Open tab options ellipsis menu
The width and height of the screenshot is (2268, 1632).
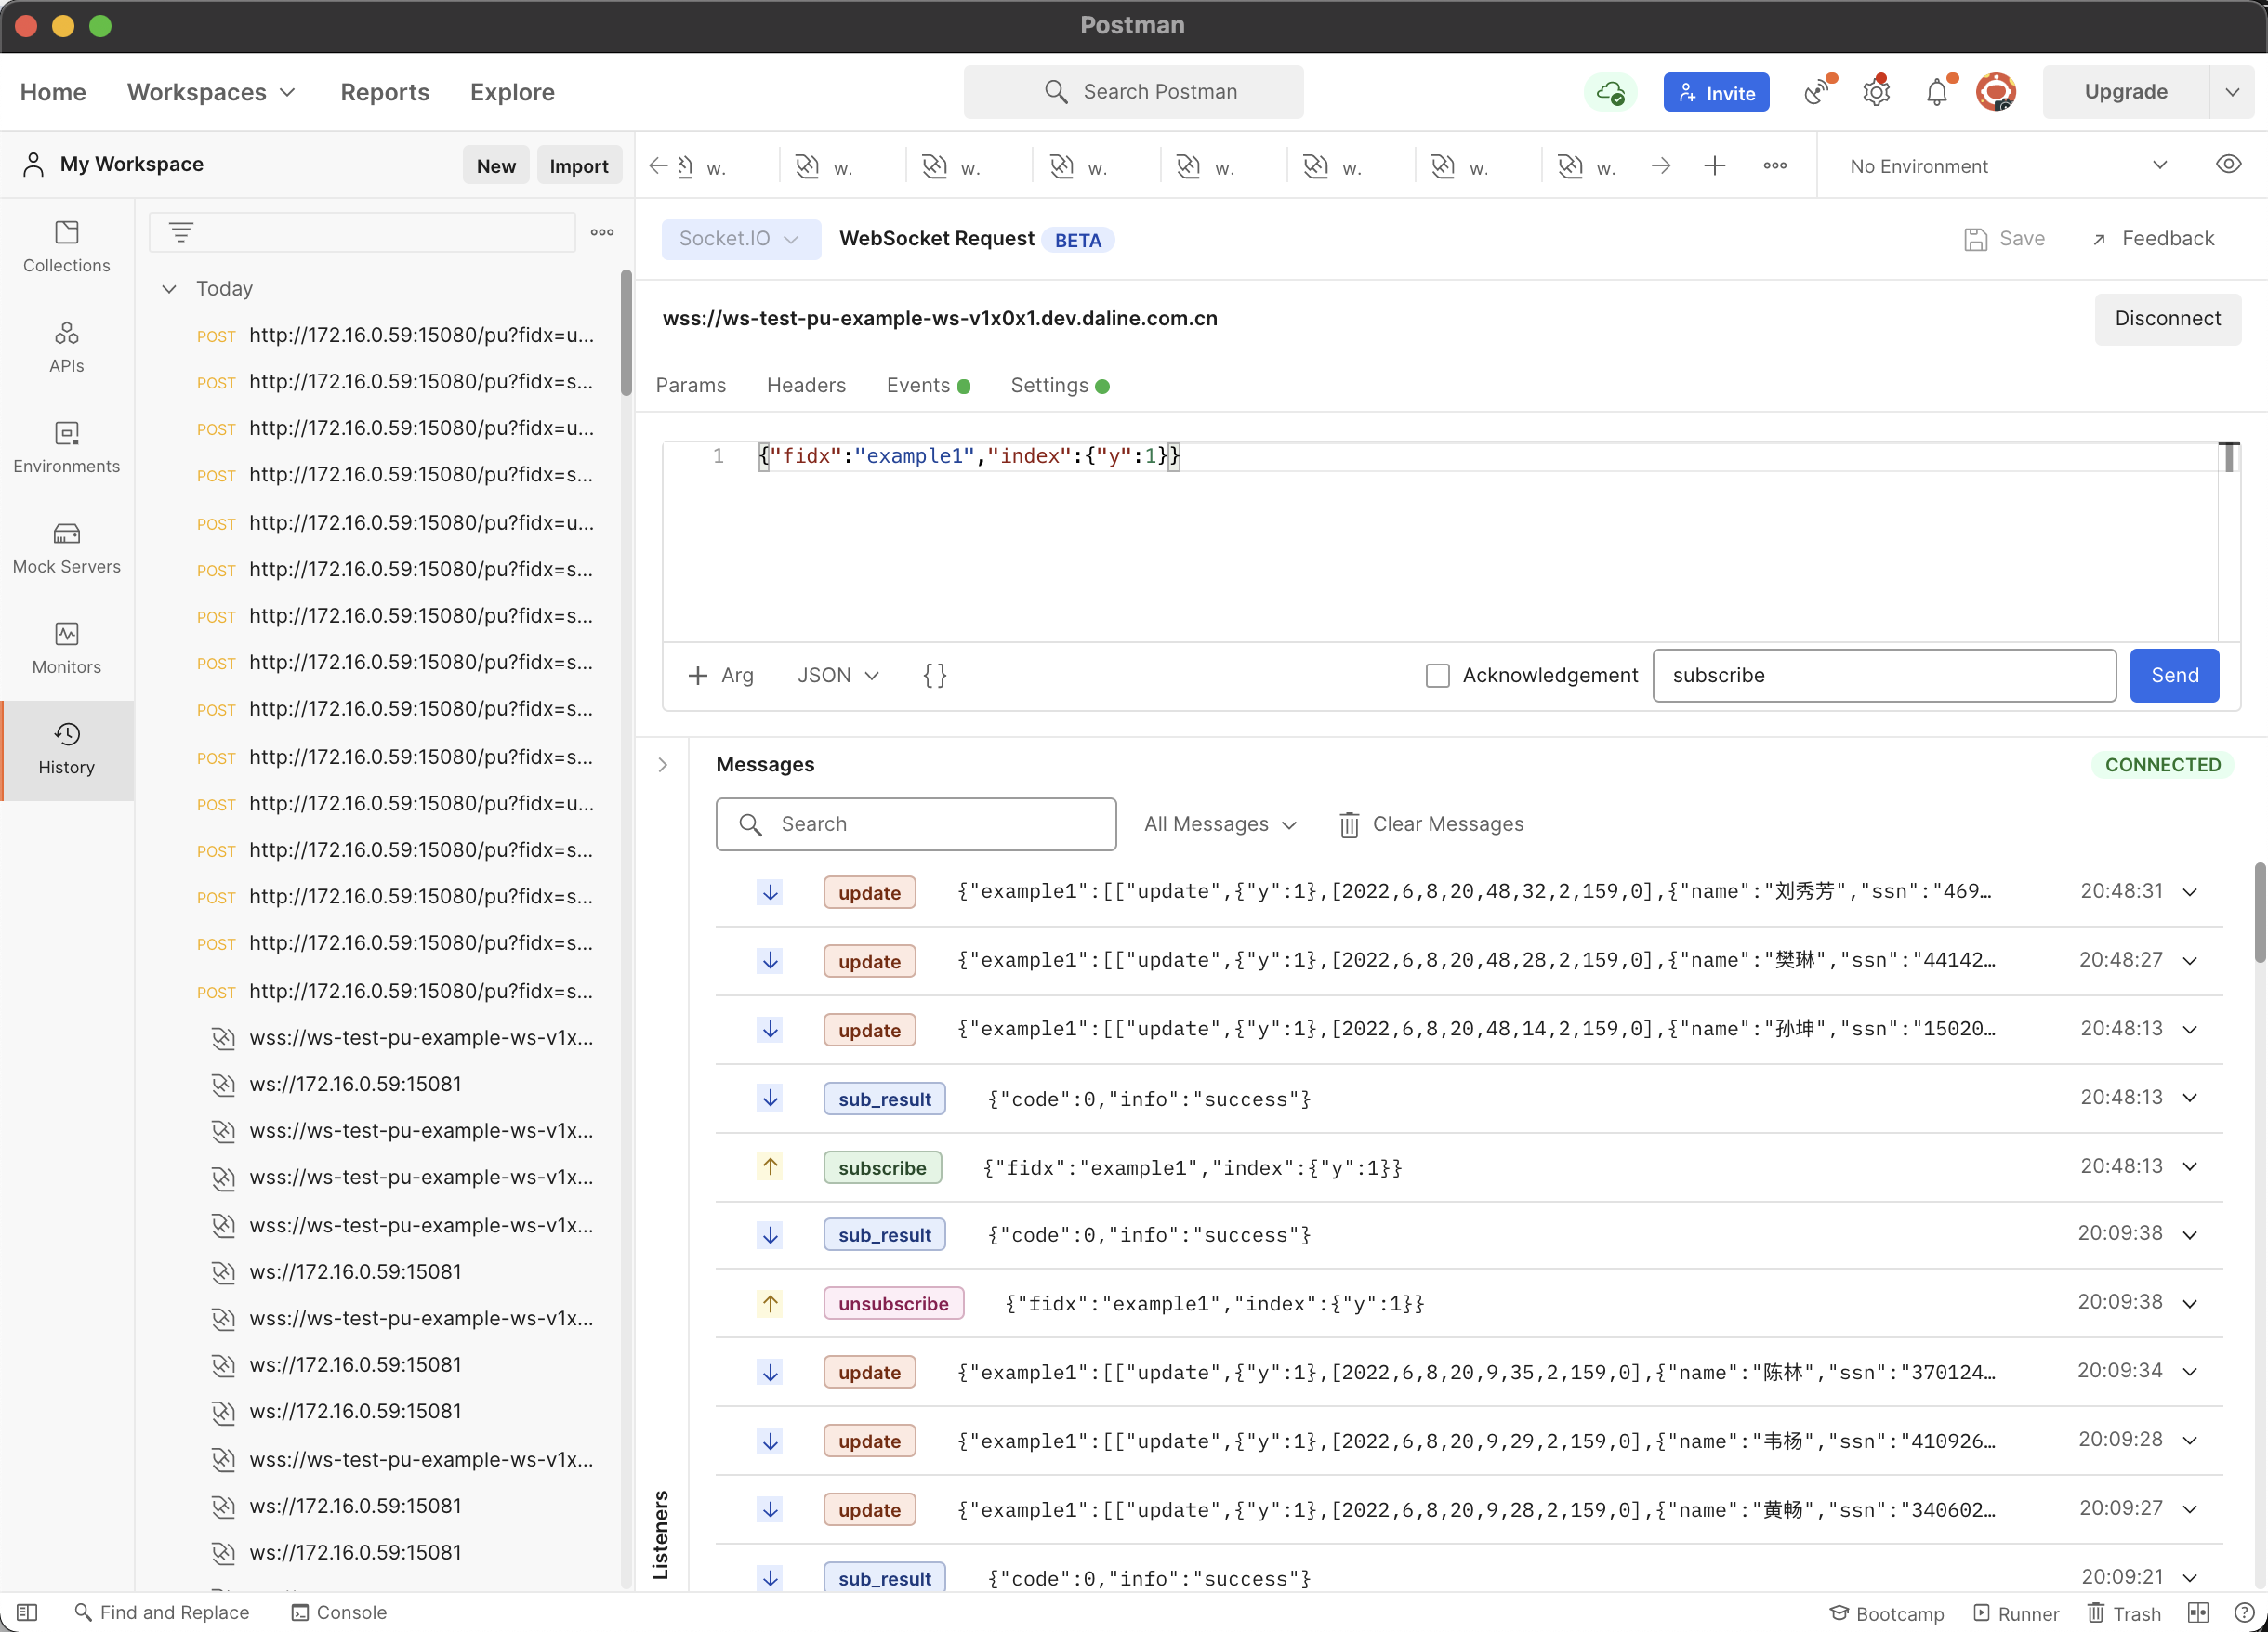coord(1775,166)
